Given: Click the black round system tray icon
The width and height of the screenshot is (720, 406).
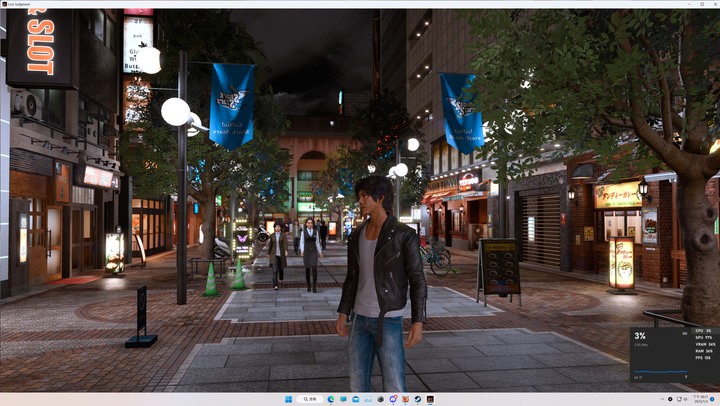Looking at the screenshot, I should point(670,399).
